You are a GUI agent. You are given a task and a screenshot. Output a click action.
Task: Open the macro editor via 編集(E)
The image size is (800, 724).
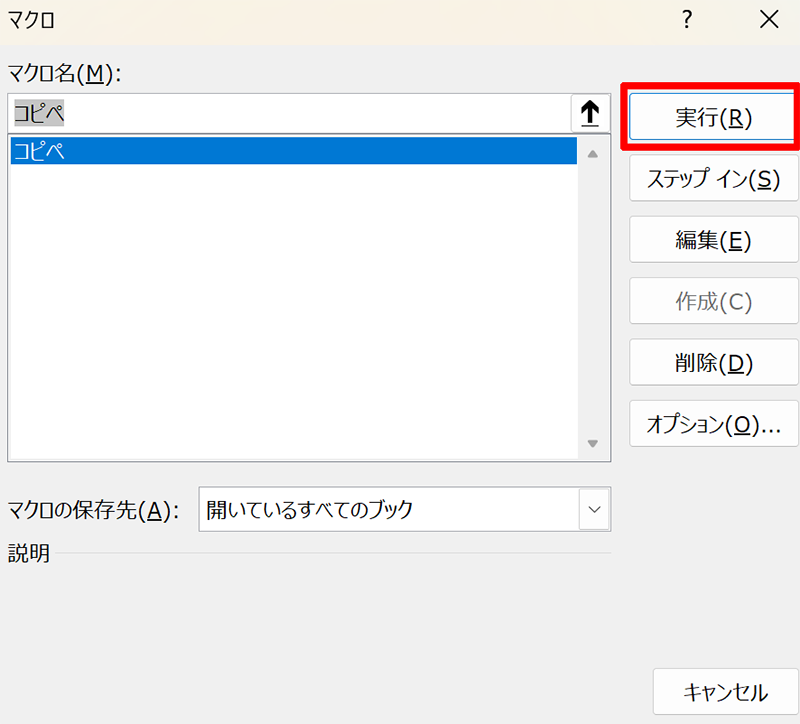[713, 240]
